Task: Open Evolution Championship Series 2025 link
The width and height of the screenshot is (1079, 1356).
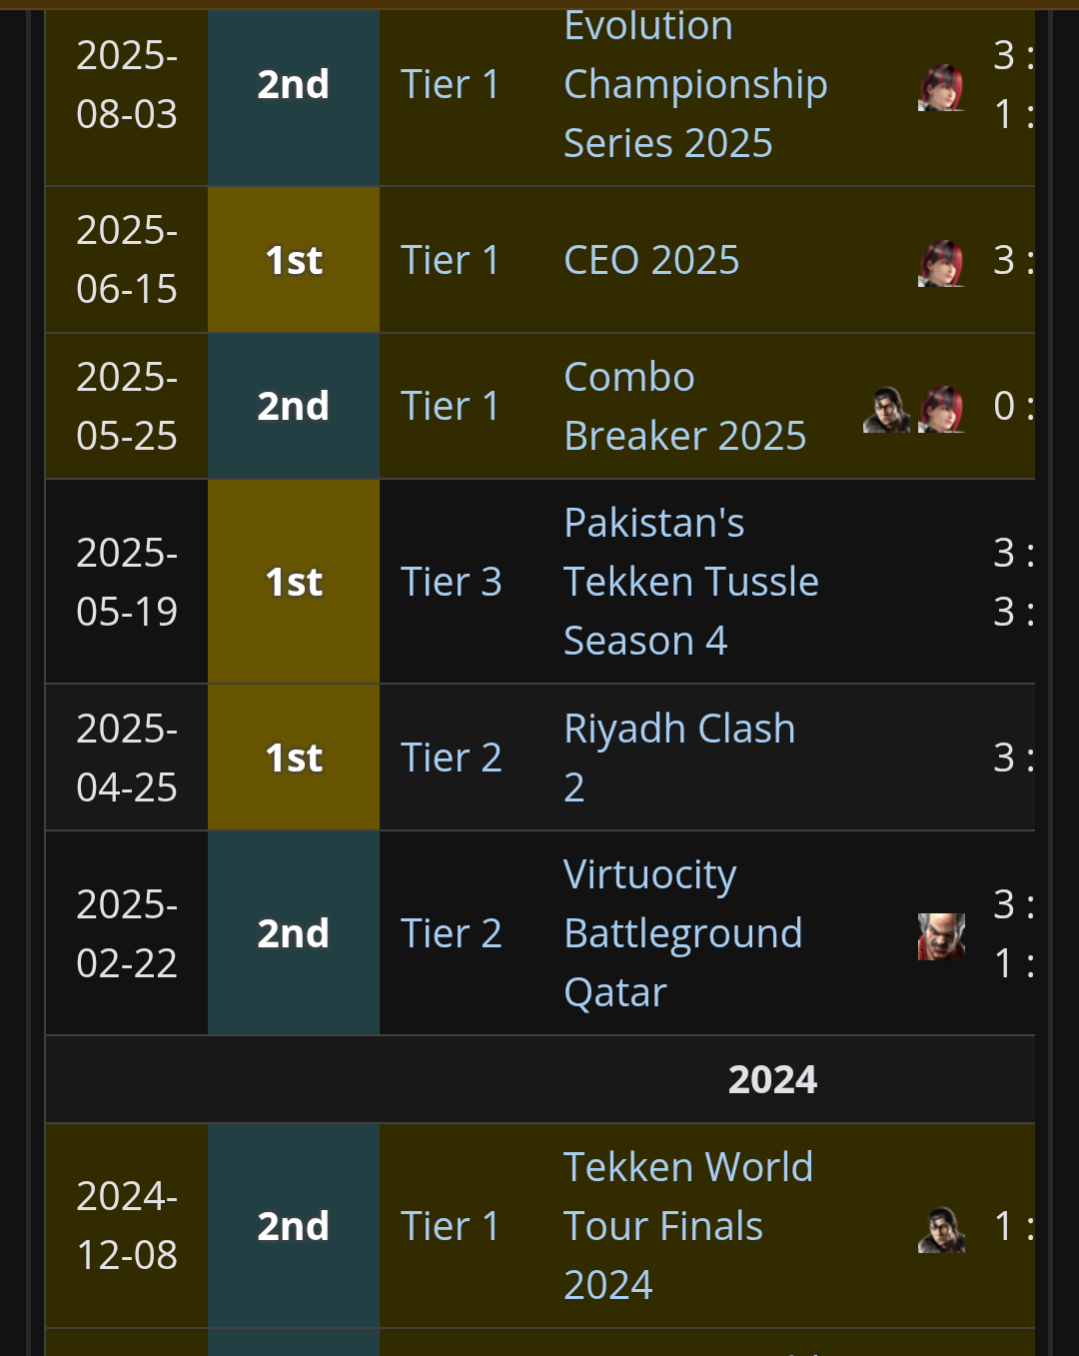Action: click(x=695, y=85)
